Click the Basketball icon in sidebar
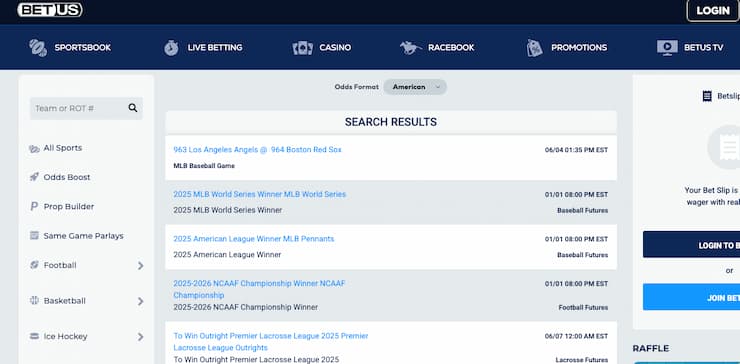The height and width of the screenshot is (364, 740). point(34,301)
